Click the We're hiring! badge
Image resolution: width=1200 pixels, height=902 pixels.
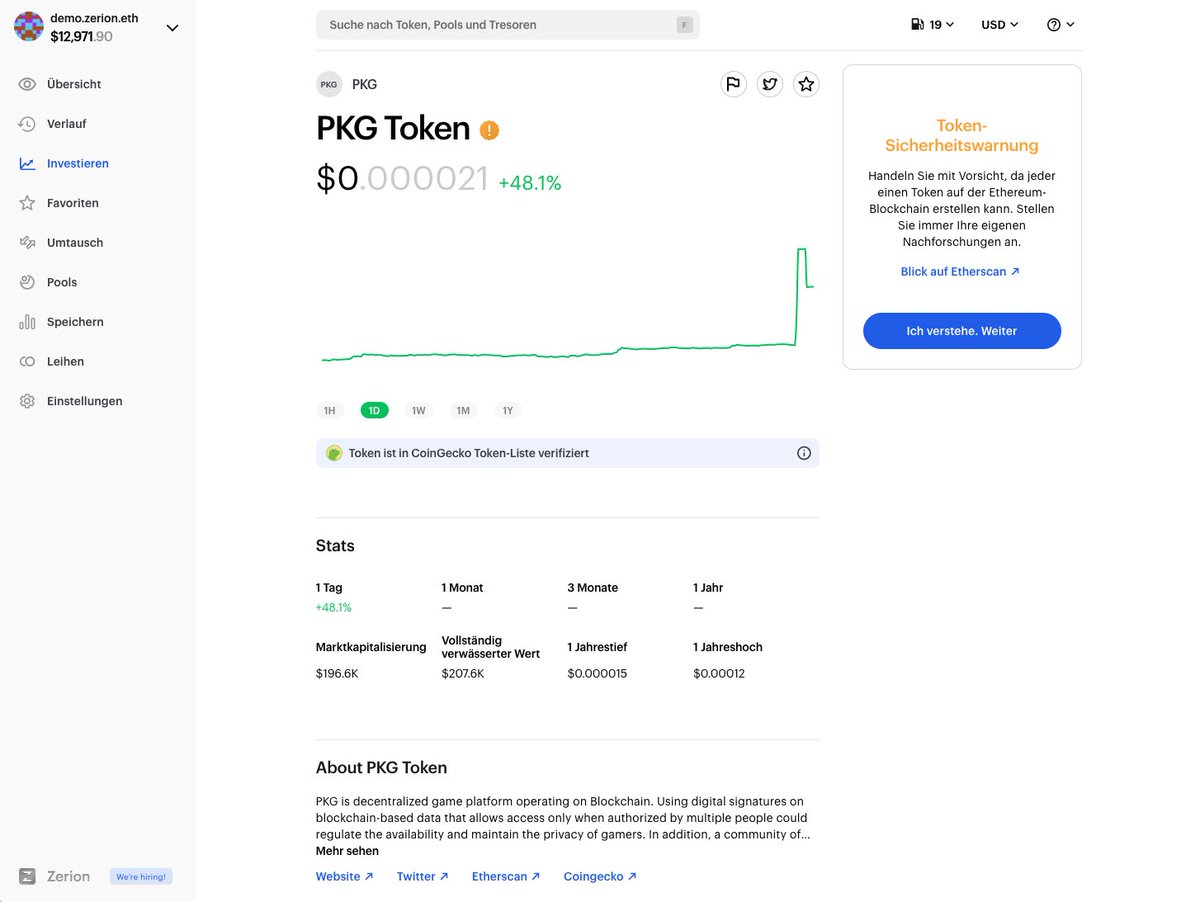tap(141, 876)
